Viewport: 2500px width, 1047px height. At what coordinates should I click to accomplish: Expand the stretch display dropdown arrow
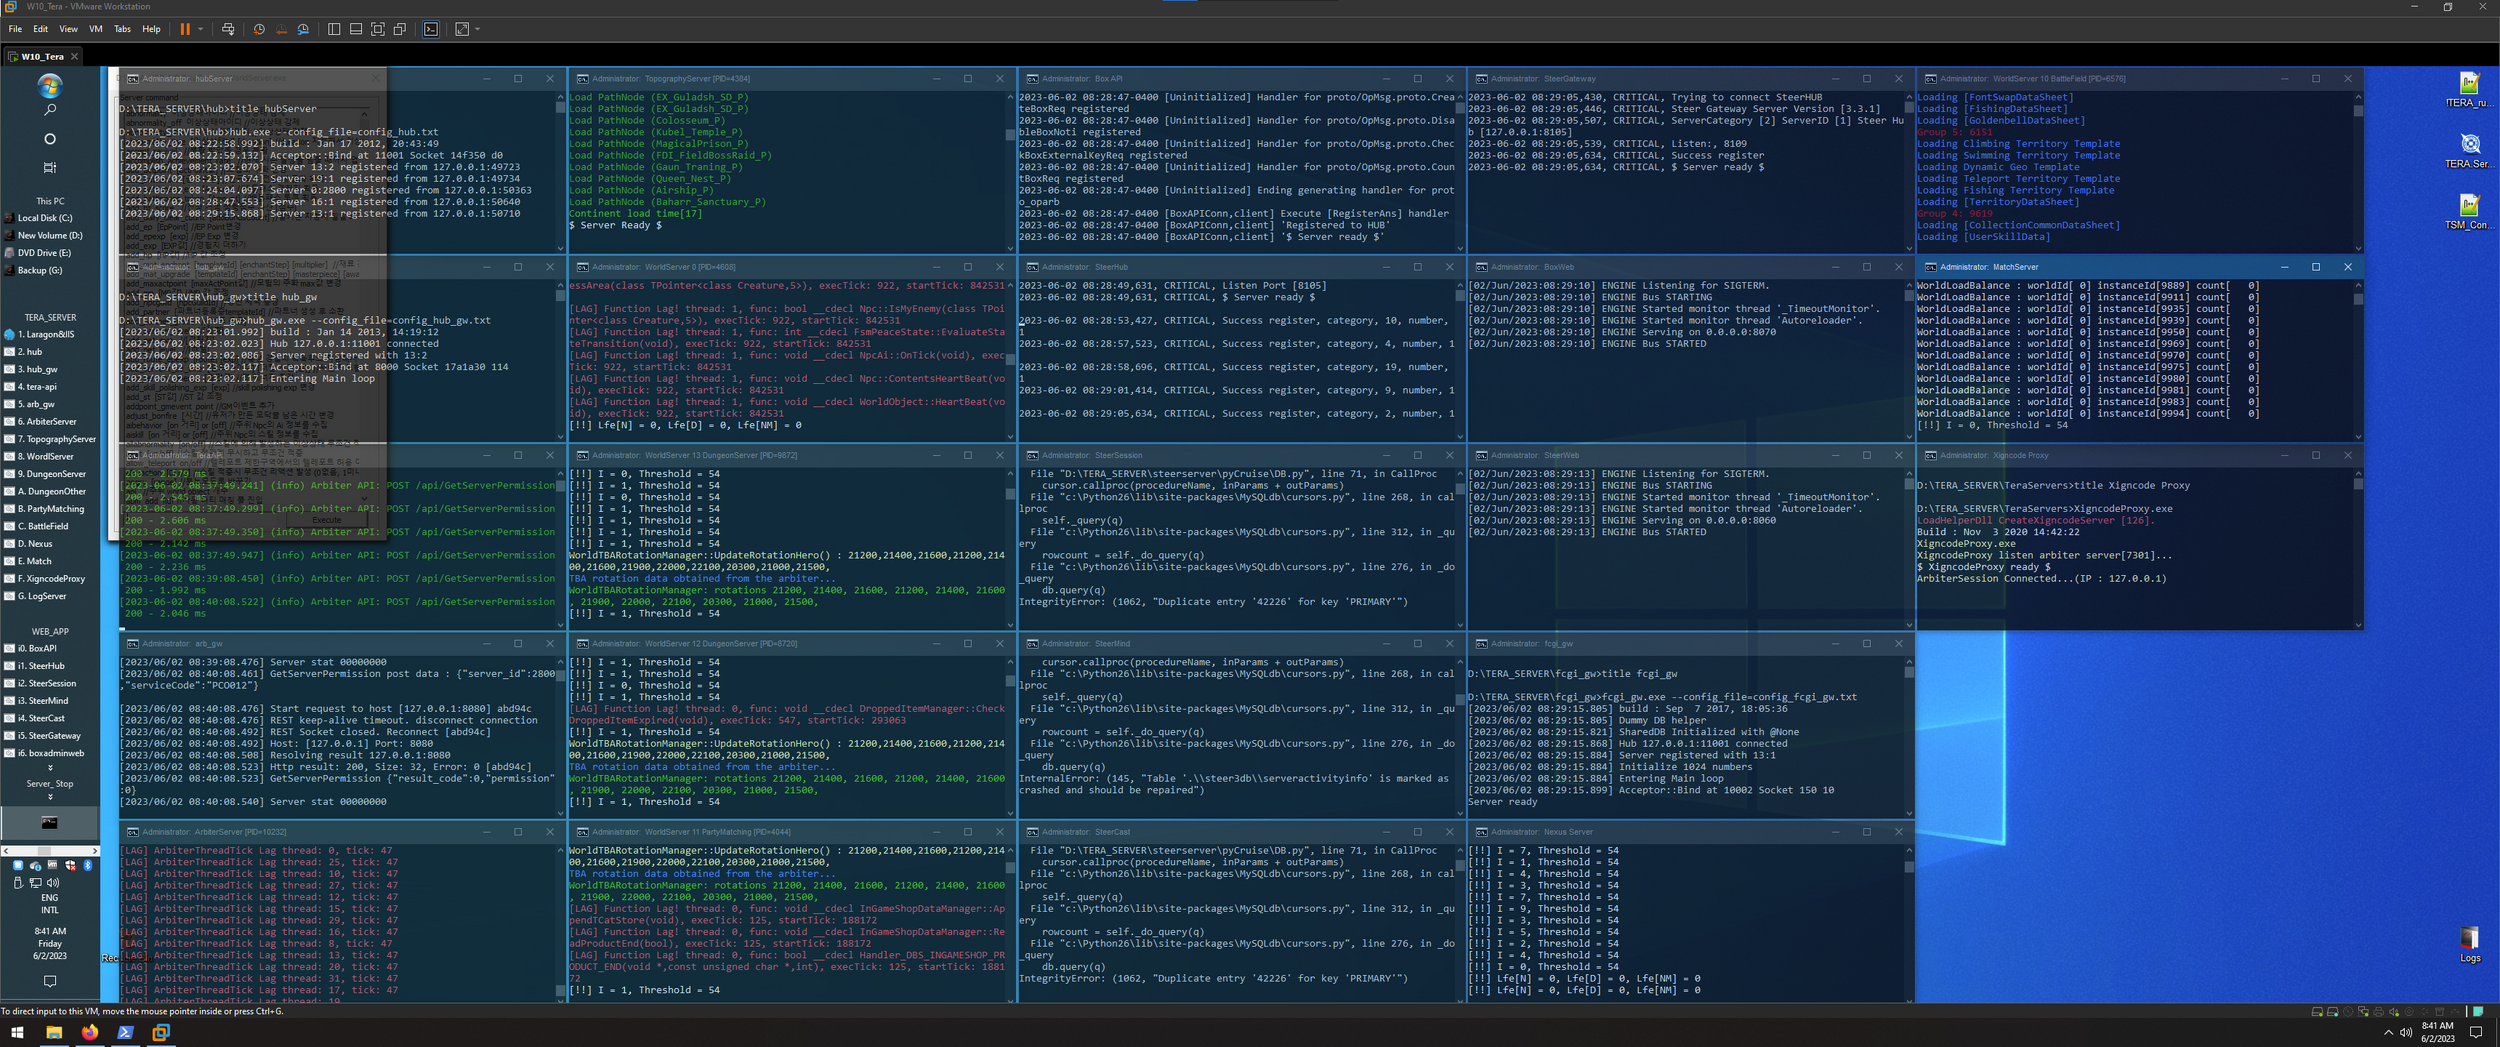click(x=477, y=29)
